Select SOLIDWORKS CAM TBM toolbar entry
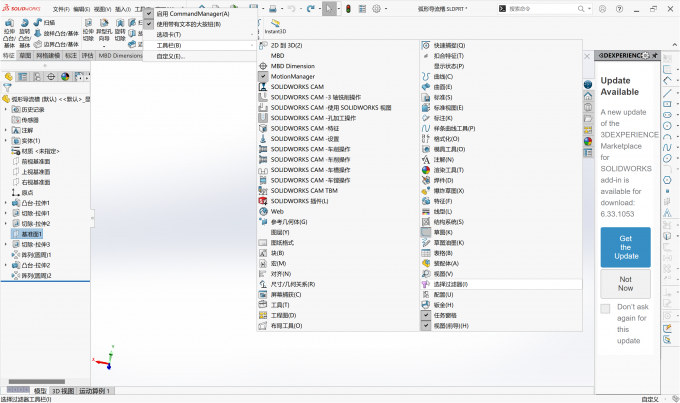 click(338, 190)
